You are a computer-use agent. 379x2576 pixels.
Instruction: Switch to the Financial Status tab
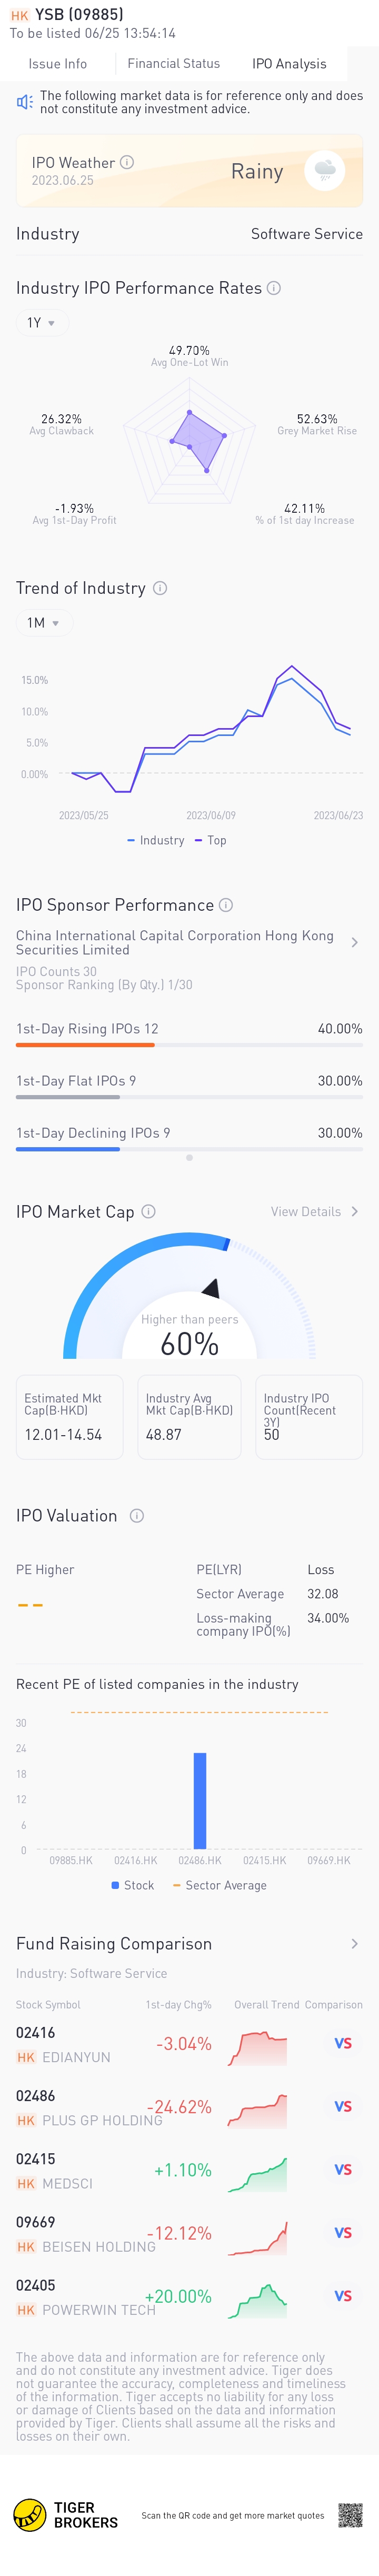point(174,64)
